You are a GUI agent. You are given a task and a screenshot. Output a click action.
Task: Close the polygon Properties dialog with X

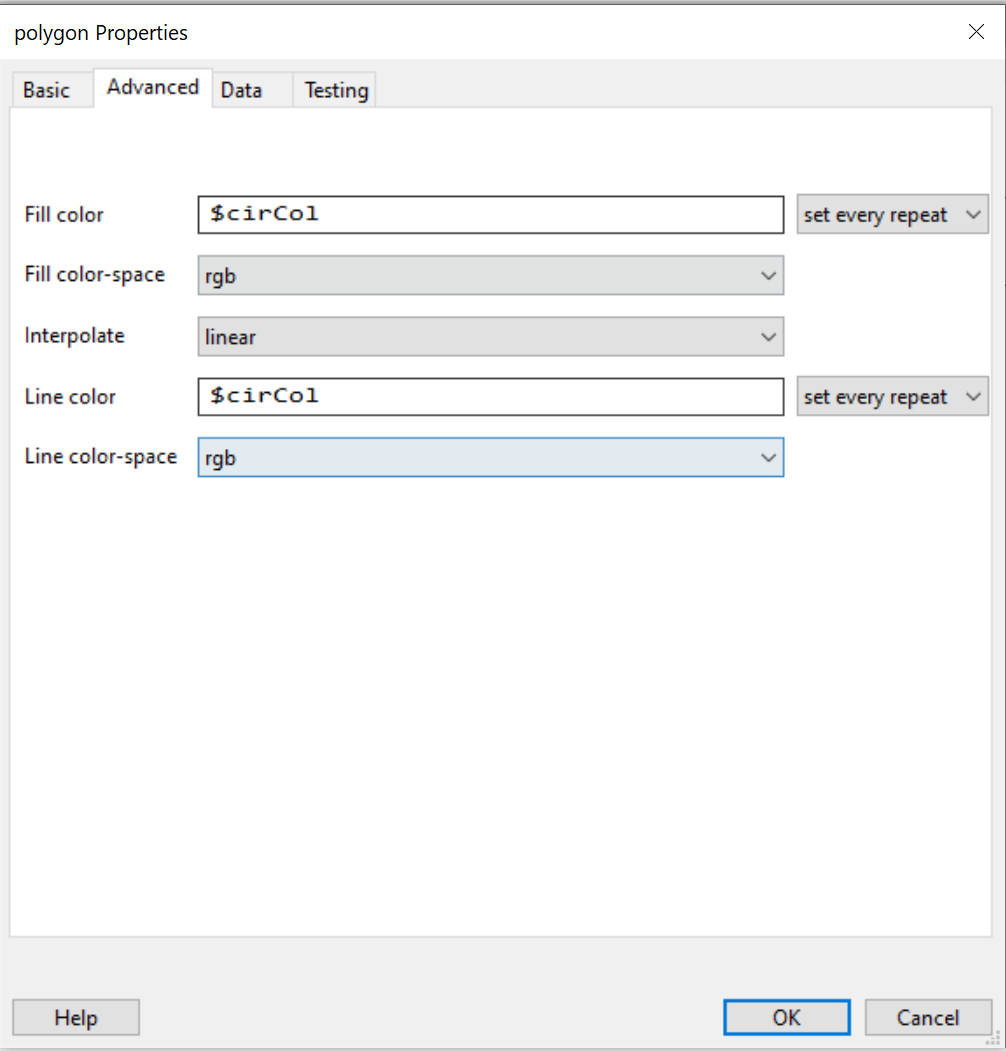[x=976, y=32]
